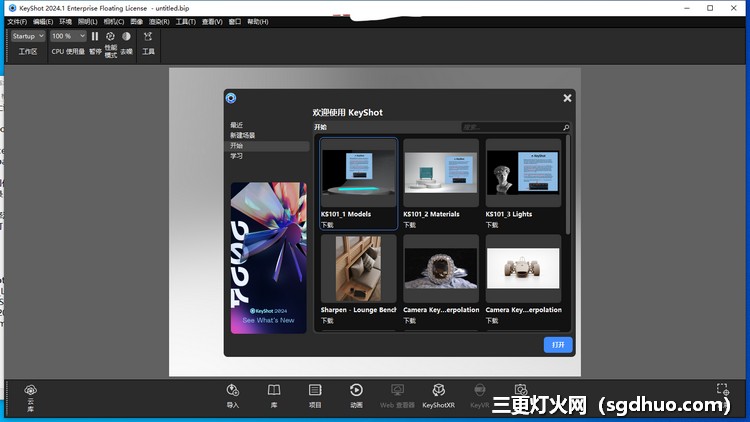The image size is (750, 422).
Task: Click the KeyShot 2024 See What's New banner
Action: [x=268, y=258]
